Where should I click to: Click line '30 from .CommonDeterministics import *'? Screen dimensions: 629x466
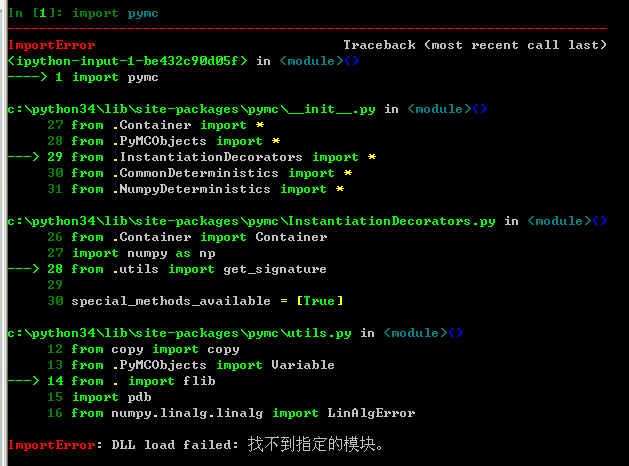click(200, 173)
